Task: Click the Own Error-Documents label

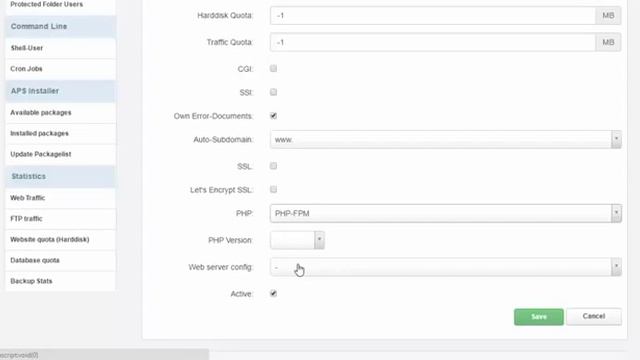Action: [x=213, y=116]
